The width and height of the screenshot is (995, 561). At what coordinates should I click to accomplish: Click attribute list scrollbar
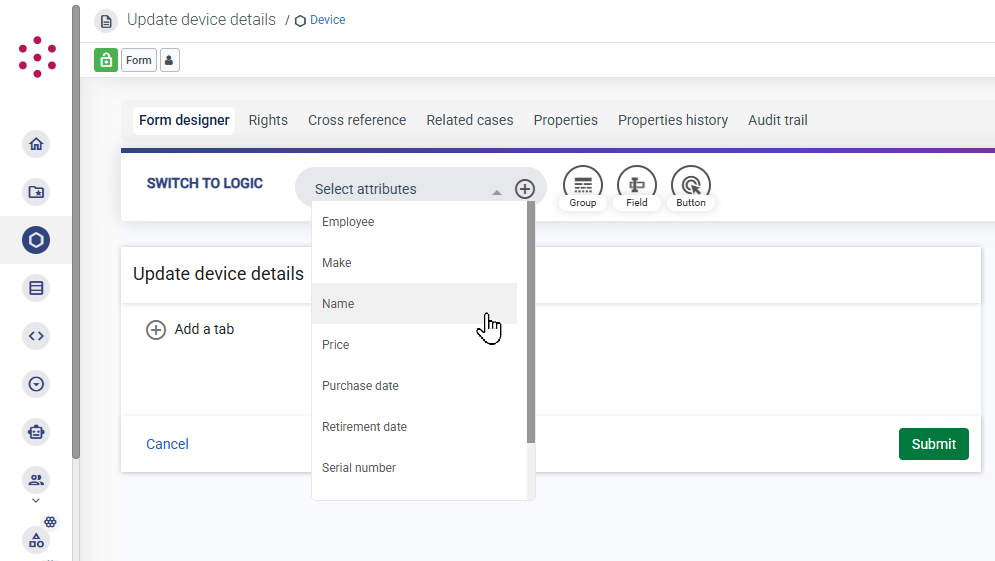[x=531, y=322]
